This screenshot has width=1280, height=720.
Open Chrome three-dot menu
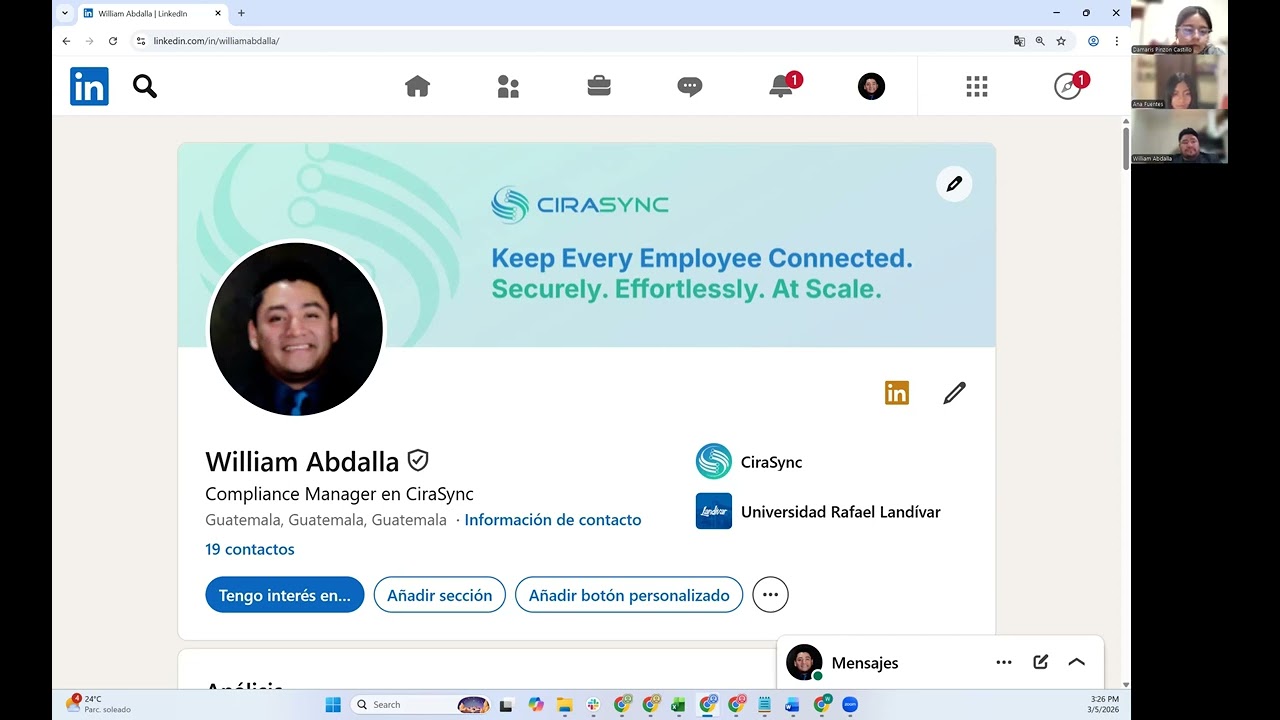(x=1117, y=41)
